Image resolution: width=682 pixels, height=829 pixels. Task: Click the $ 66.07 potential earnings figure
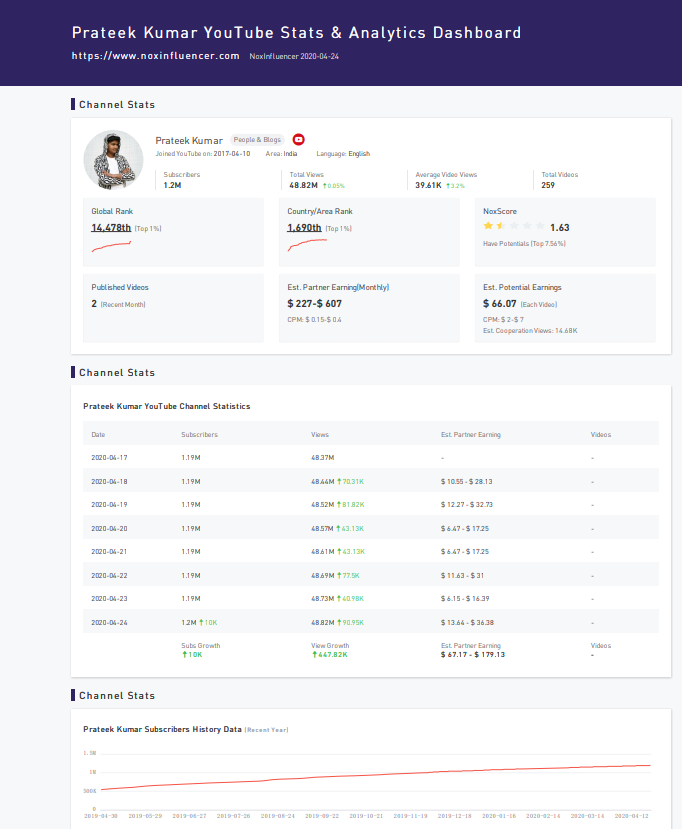pos(500,304)
